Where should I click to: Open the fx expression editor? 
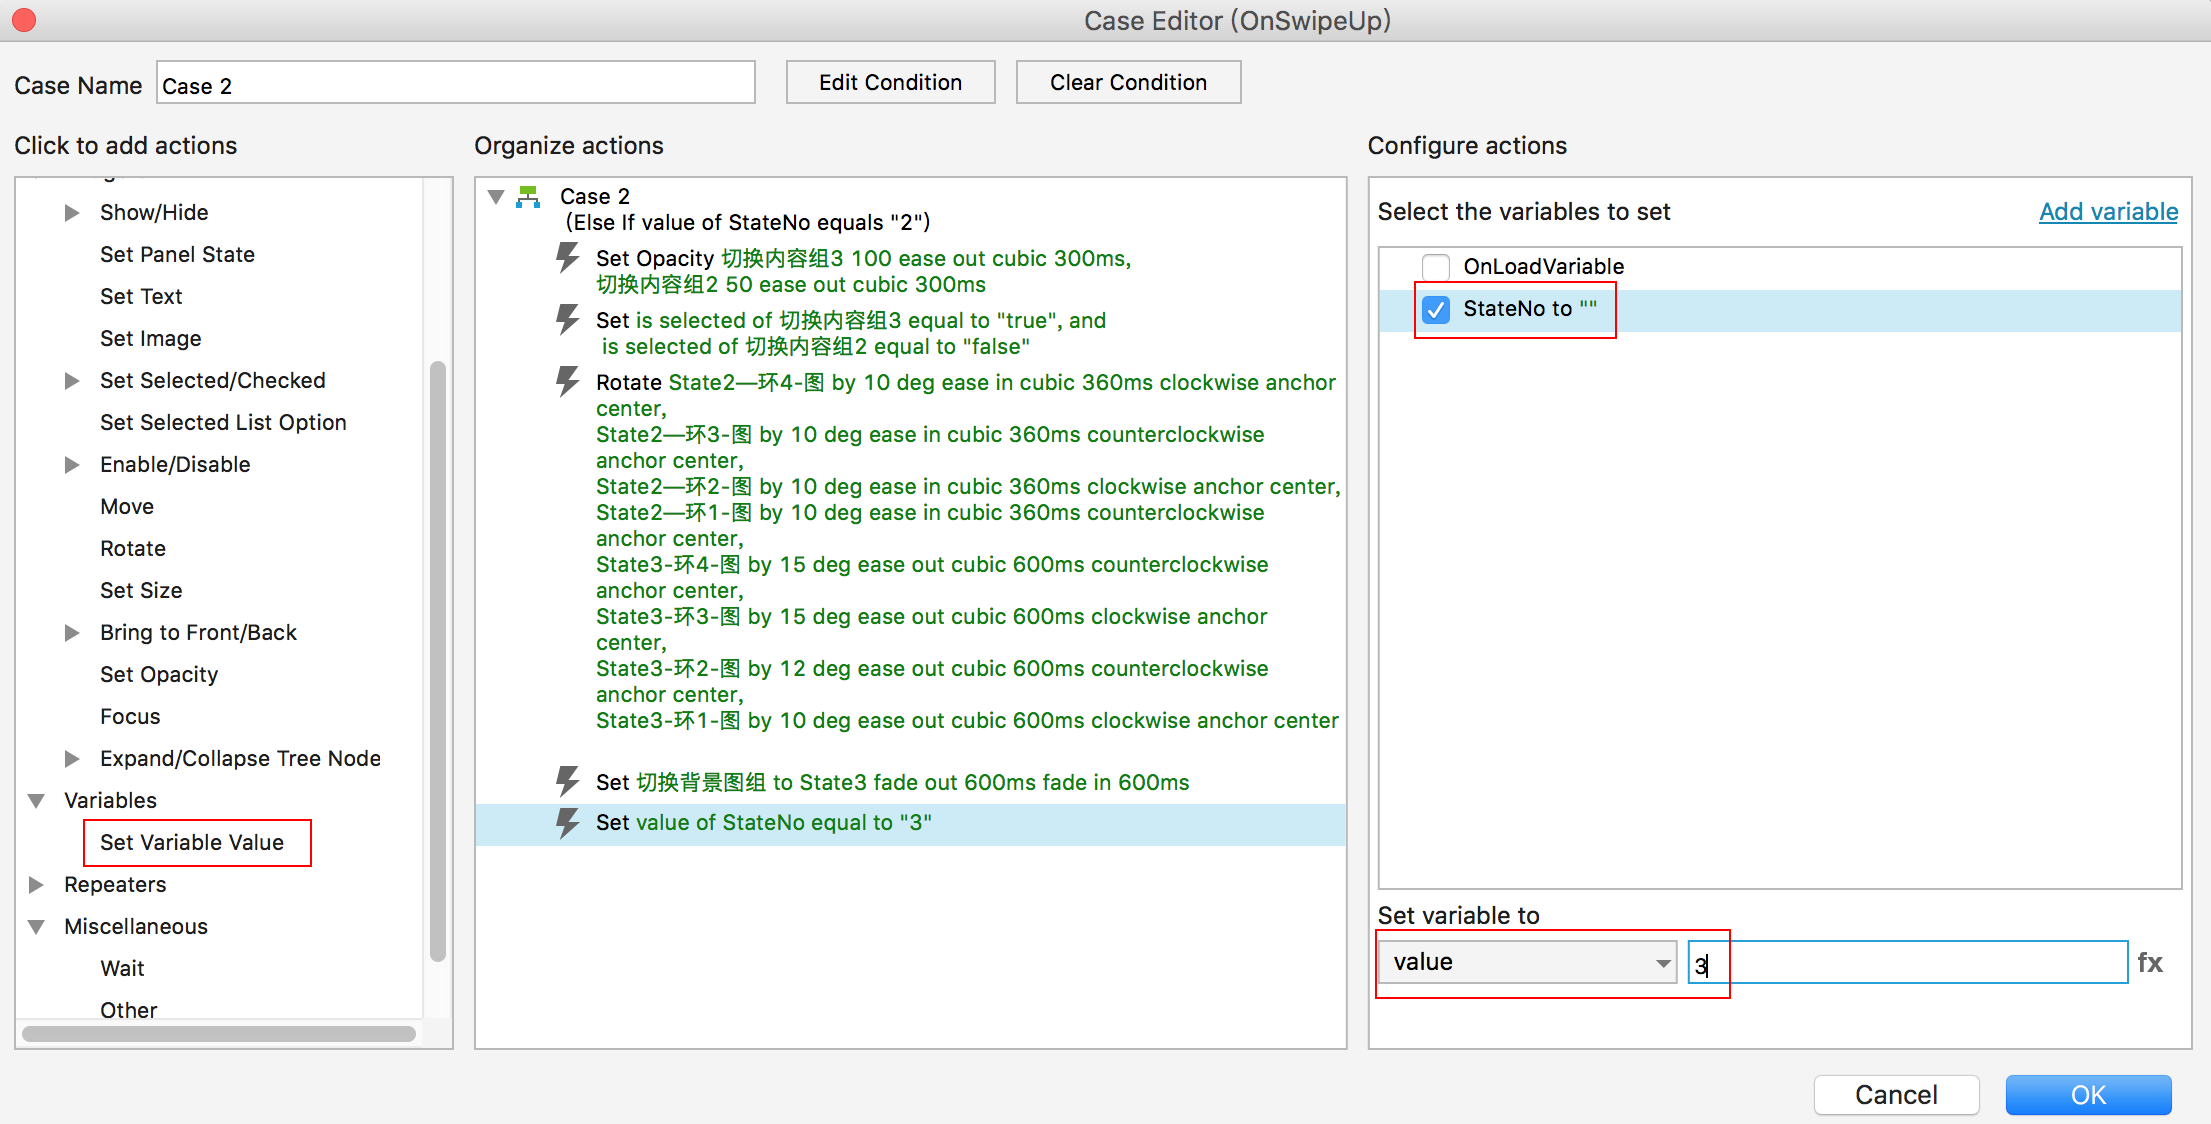[2150, 962]
